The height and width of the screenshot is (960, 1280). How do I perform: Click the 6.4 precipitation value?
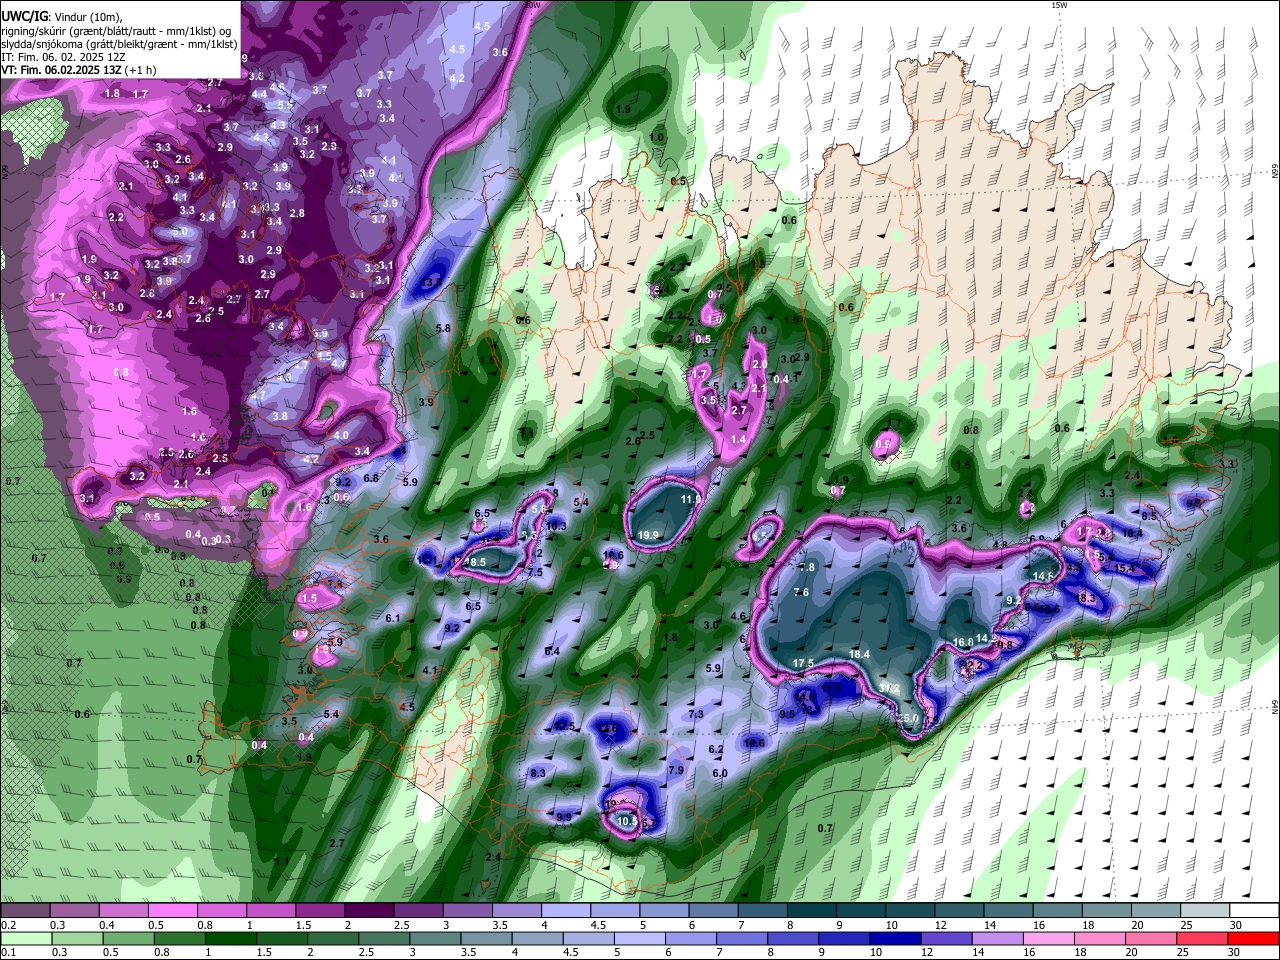(x=552, y=651)
